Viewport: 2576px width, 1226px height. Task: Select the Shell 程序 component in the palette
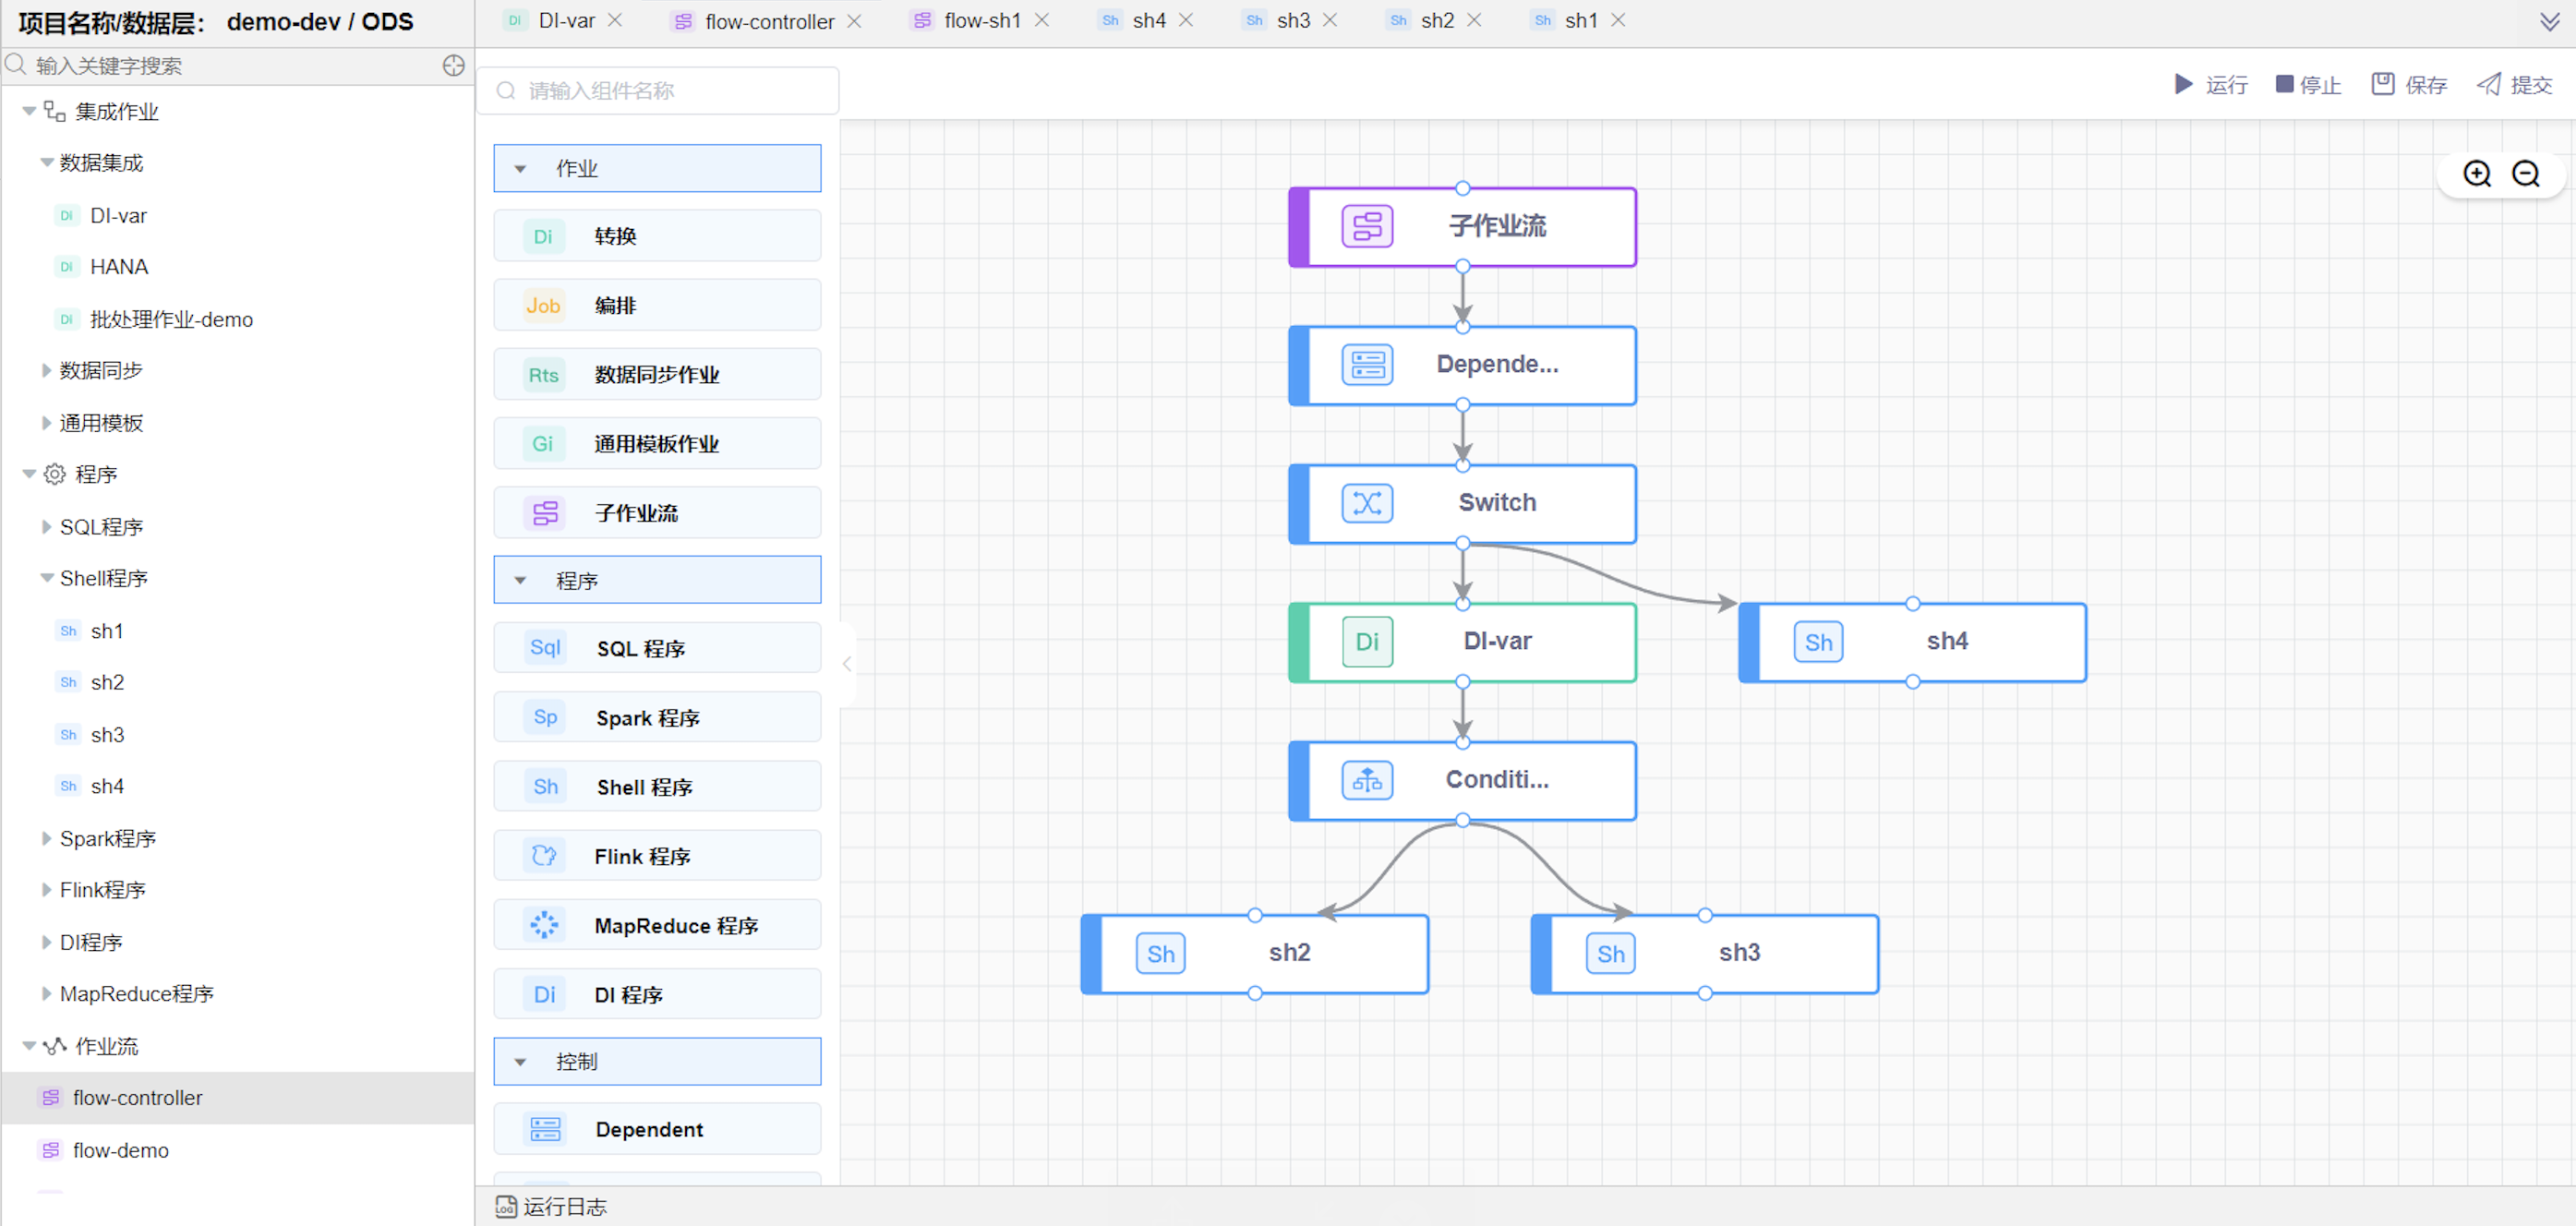tap(656, 786)
